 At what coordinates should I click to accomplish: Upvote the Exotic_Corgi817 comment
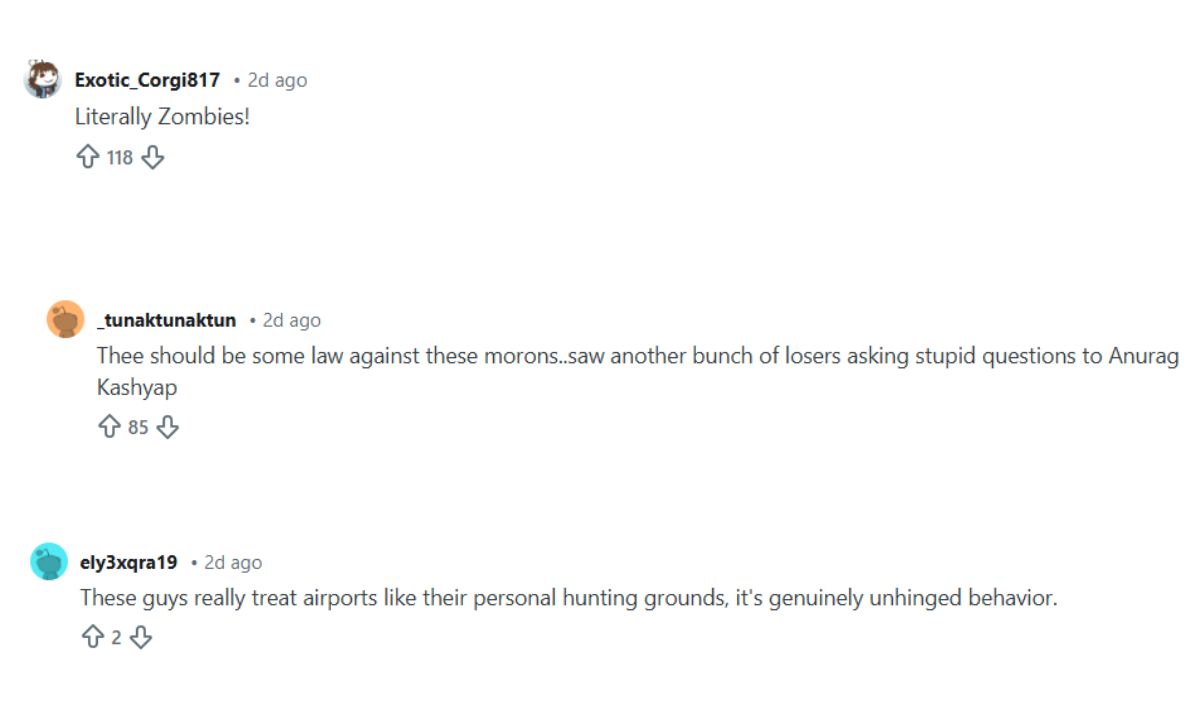(x=88, y=157)
